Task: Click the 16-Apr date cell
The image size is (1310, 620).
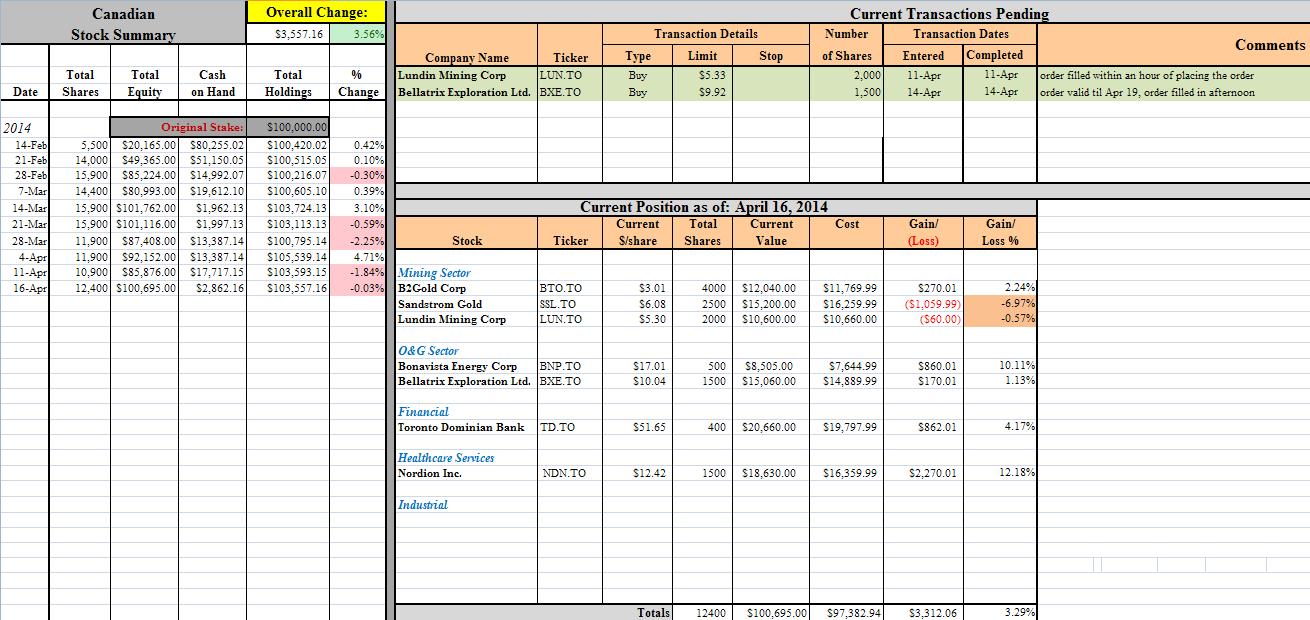Action: (x=24, y=288)
